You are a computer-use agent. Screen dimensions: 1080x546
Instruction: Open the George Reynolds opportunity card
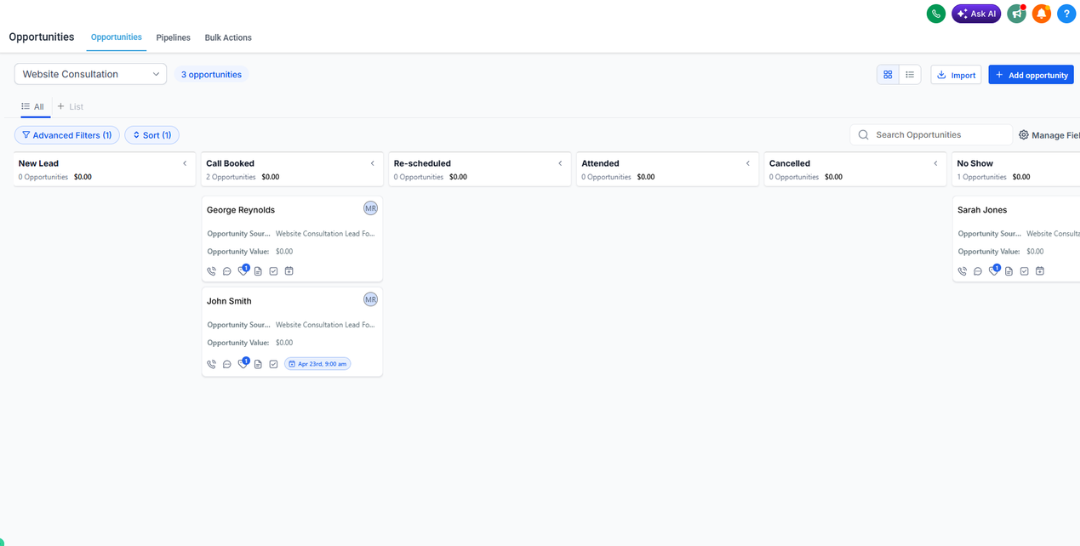click(x=292, y=239)
